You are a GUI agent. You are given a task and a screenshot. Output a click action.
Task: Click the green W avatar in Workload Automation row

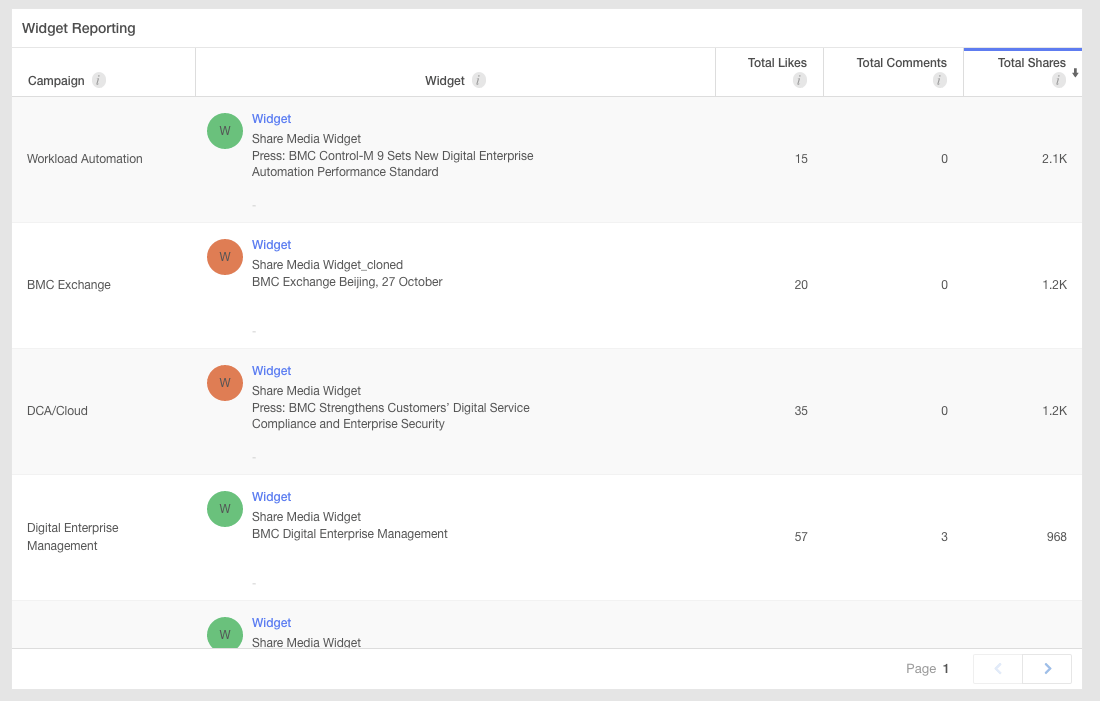pos(224,131)
